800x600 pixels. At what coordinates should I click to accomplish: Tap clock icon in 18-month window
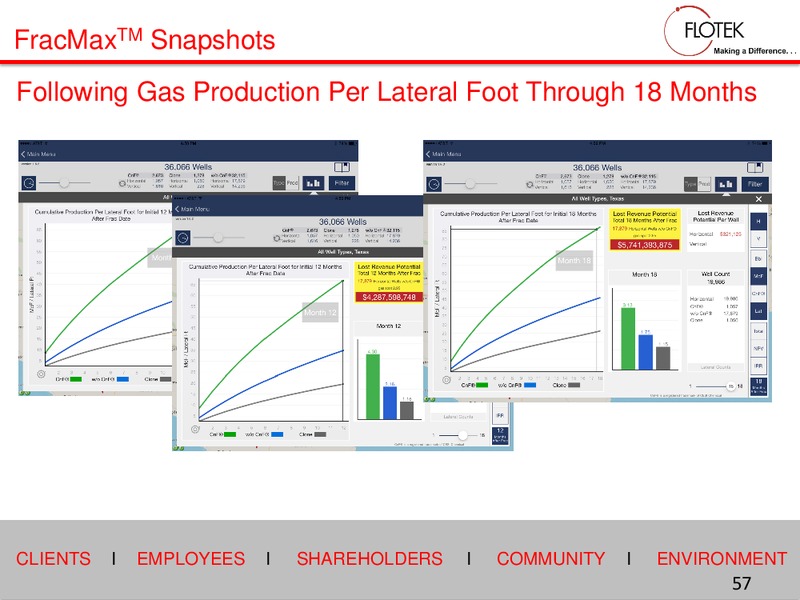(434, 184)
